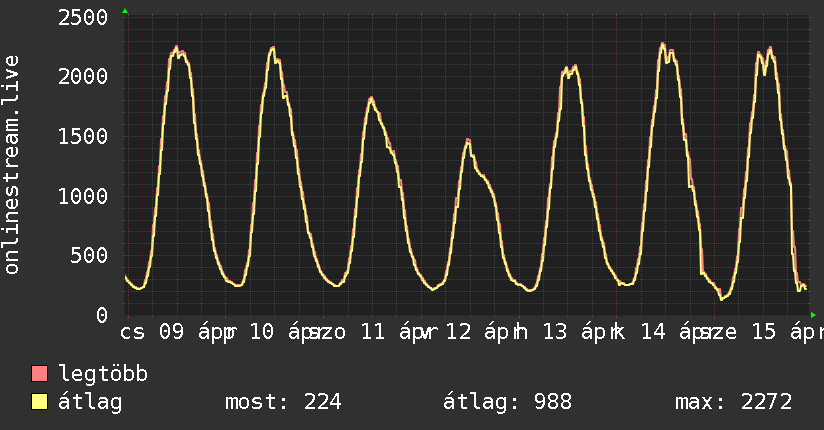
Task: Click the '09 ápr' date label
Action: click(x=198, y=332)
